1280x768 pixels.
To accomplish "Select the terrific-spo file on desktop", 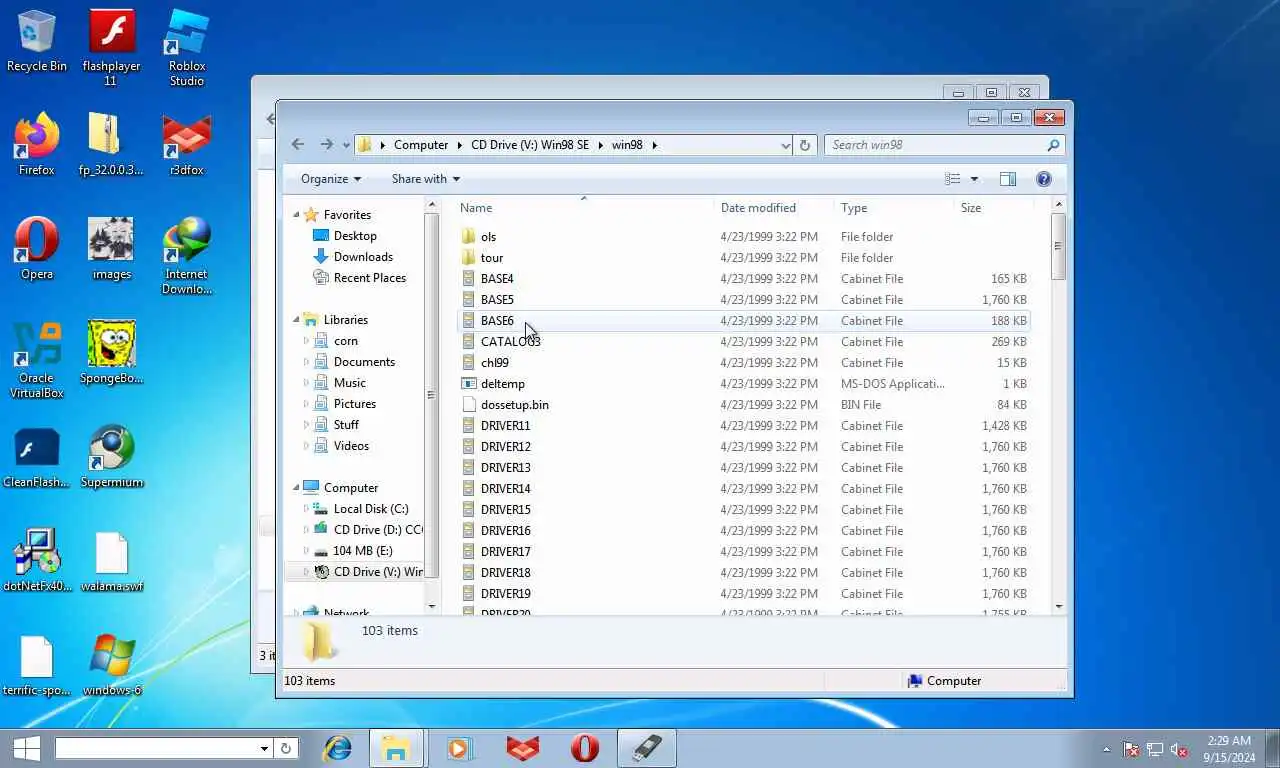I will point(37,664).
